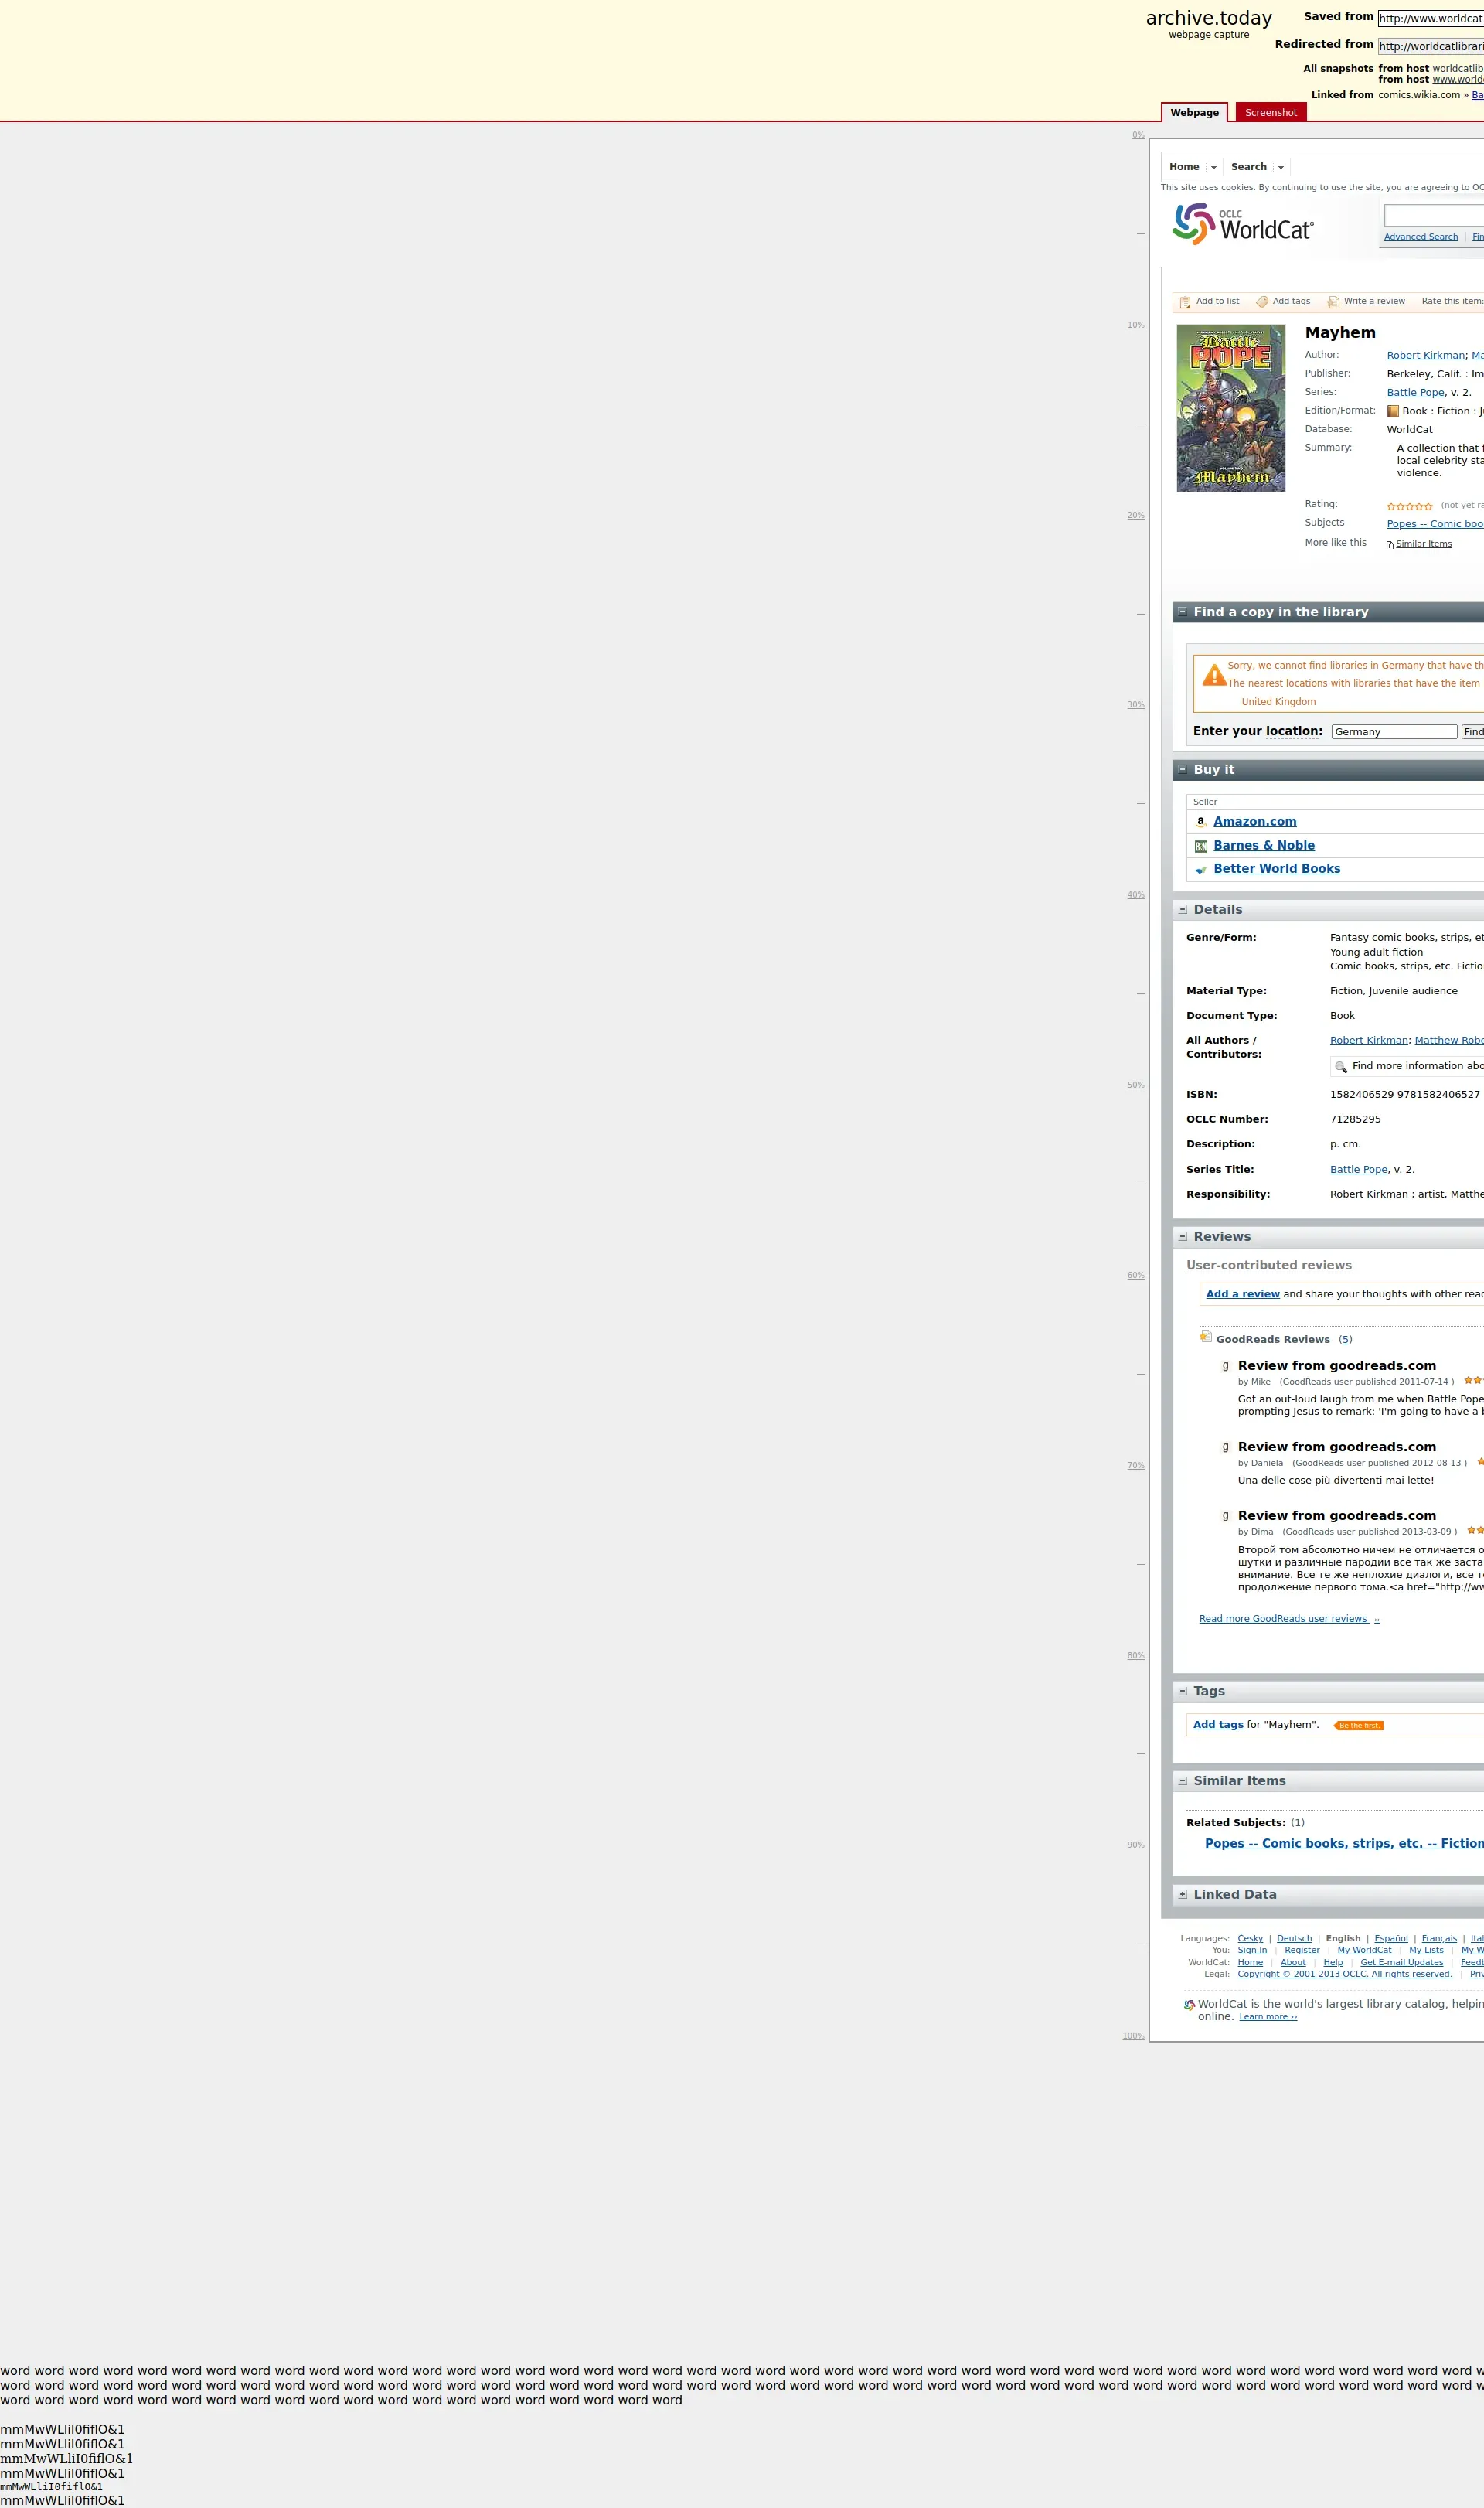The image size is (1484, 2508).
Task: Click the Similar Items small icon
Action: pyautogui.click(x=1390, y=545)
